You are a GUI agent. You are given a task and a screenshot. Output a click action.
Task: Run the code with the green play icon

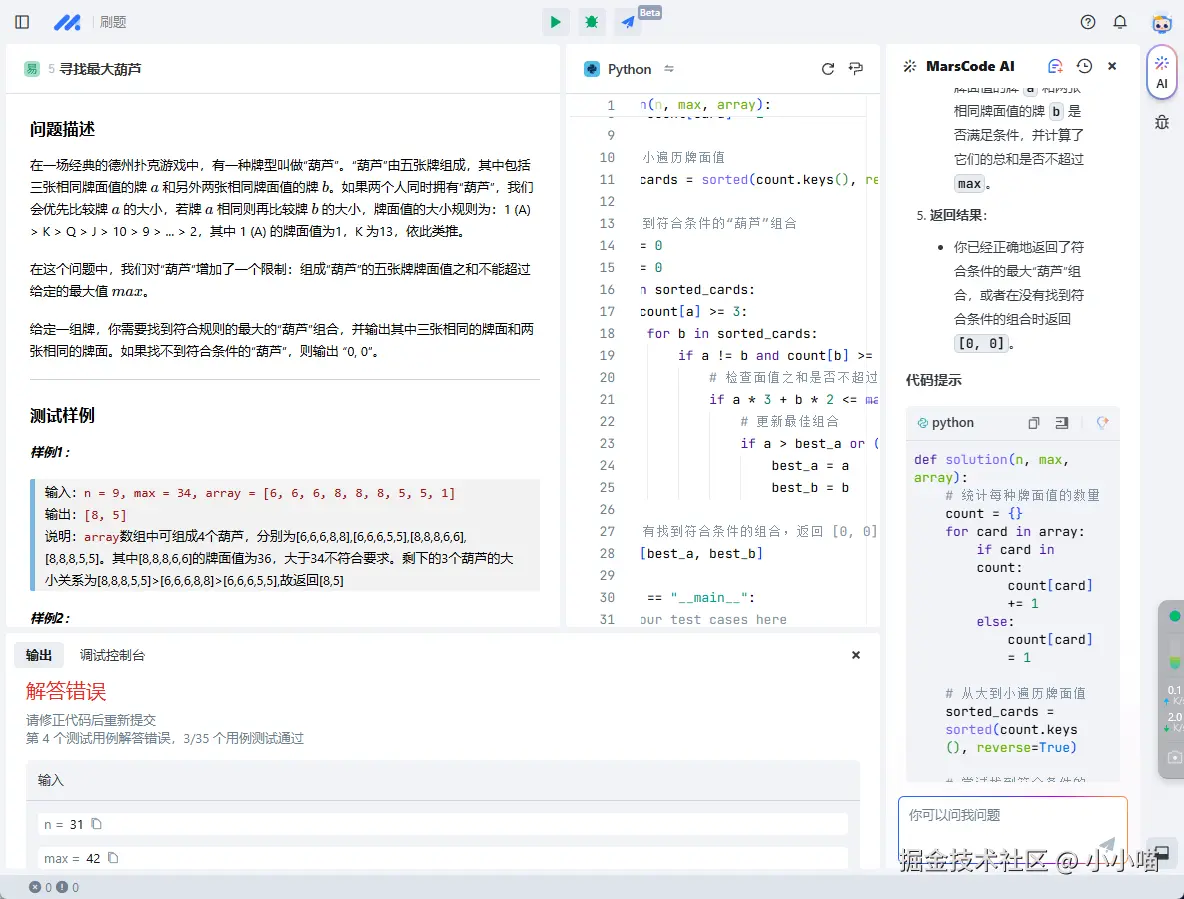555,21
